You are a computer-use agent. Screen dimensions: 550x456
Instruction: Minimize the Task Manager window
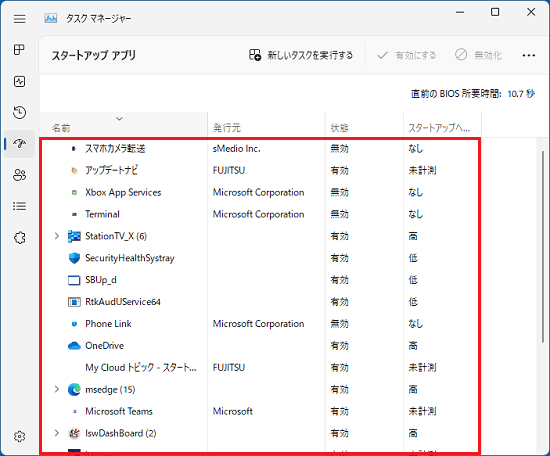[460, 12]
